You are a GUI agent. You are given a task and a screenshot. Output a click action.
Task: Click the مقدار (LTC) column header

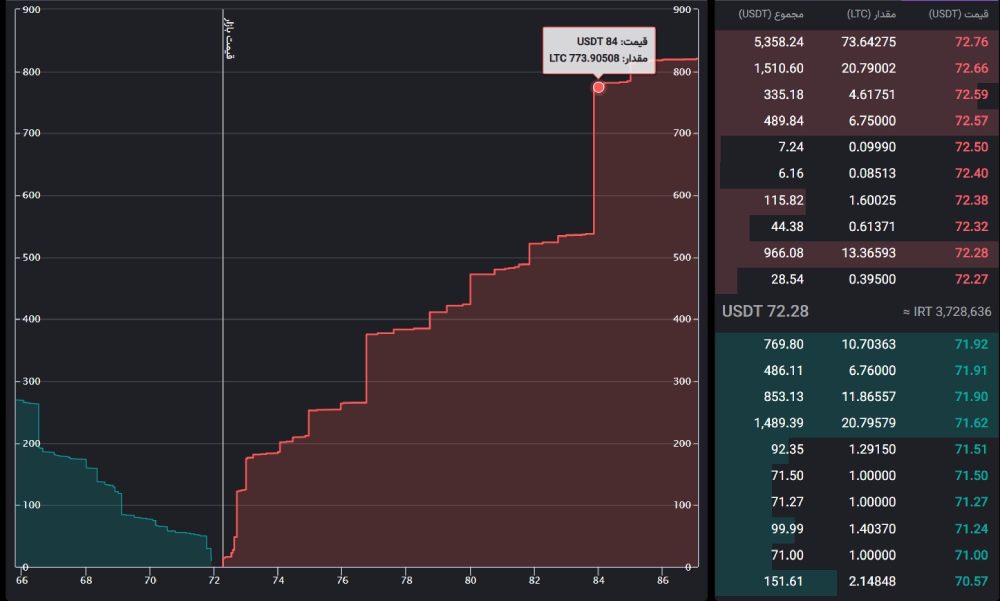866,14
